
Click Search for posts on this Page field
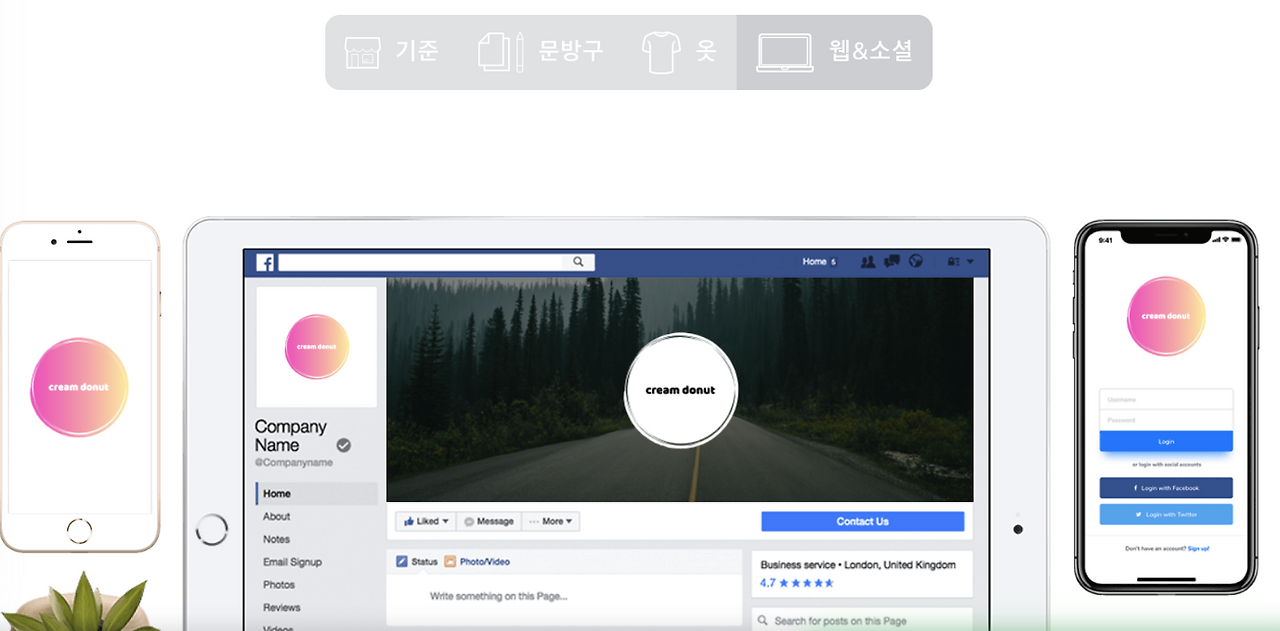861,621
